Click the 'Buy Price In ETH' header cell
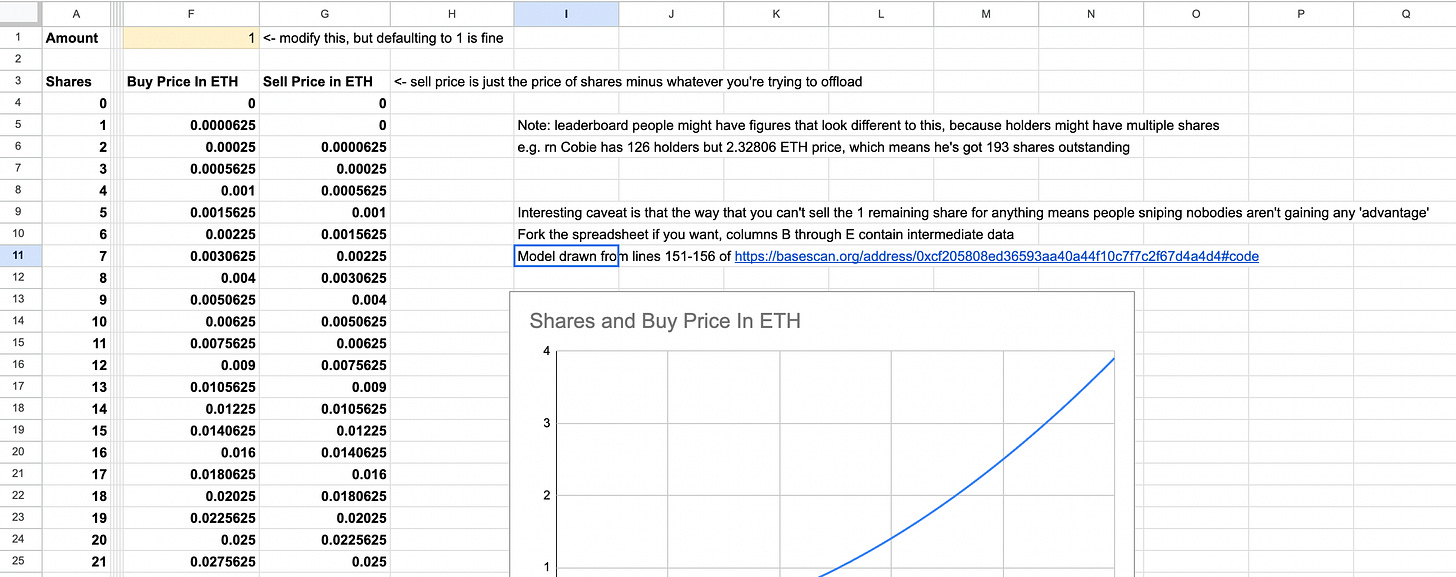 coord(191,82)
